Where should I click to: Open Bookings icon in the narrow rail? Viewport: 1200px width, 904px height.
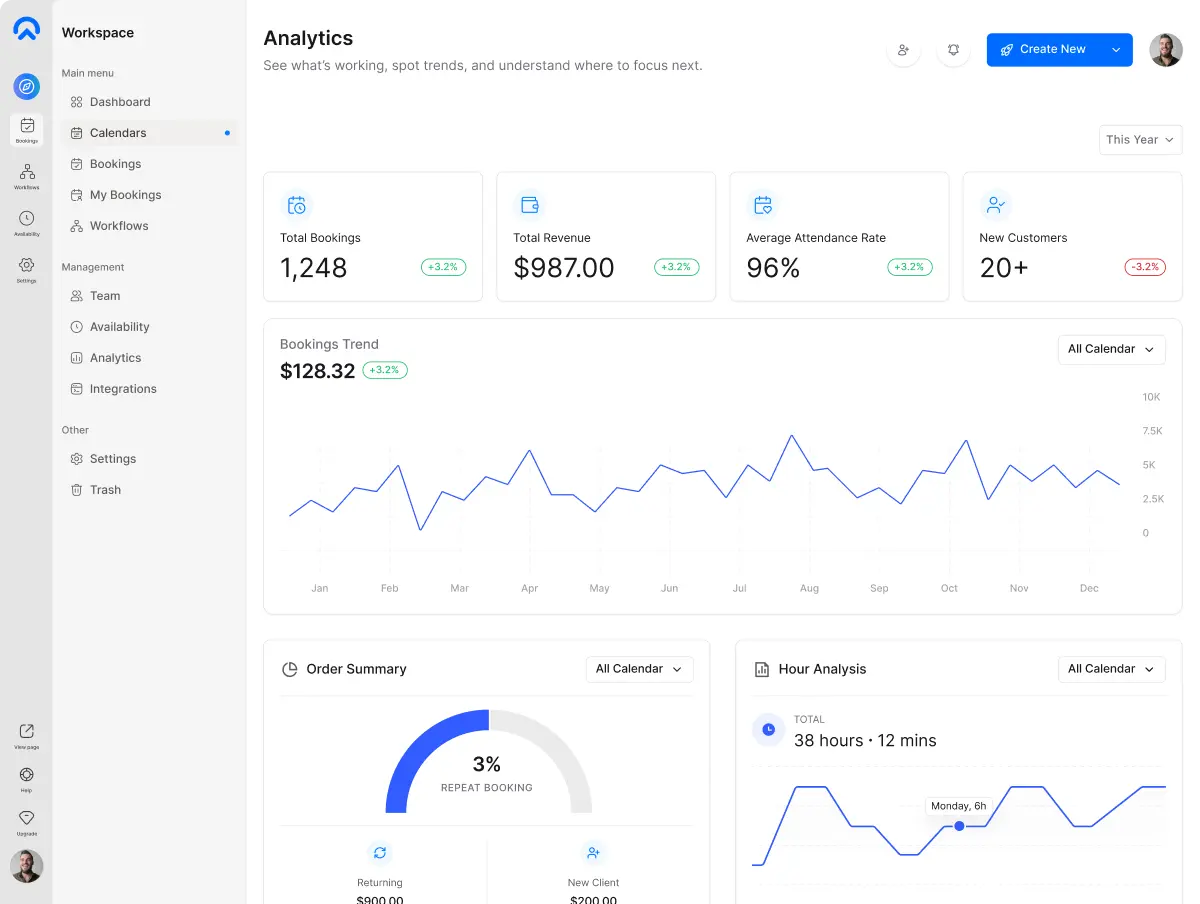pos(27,127)
